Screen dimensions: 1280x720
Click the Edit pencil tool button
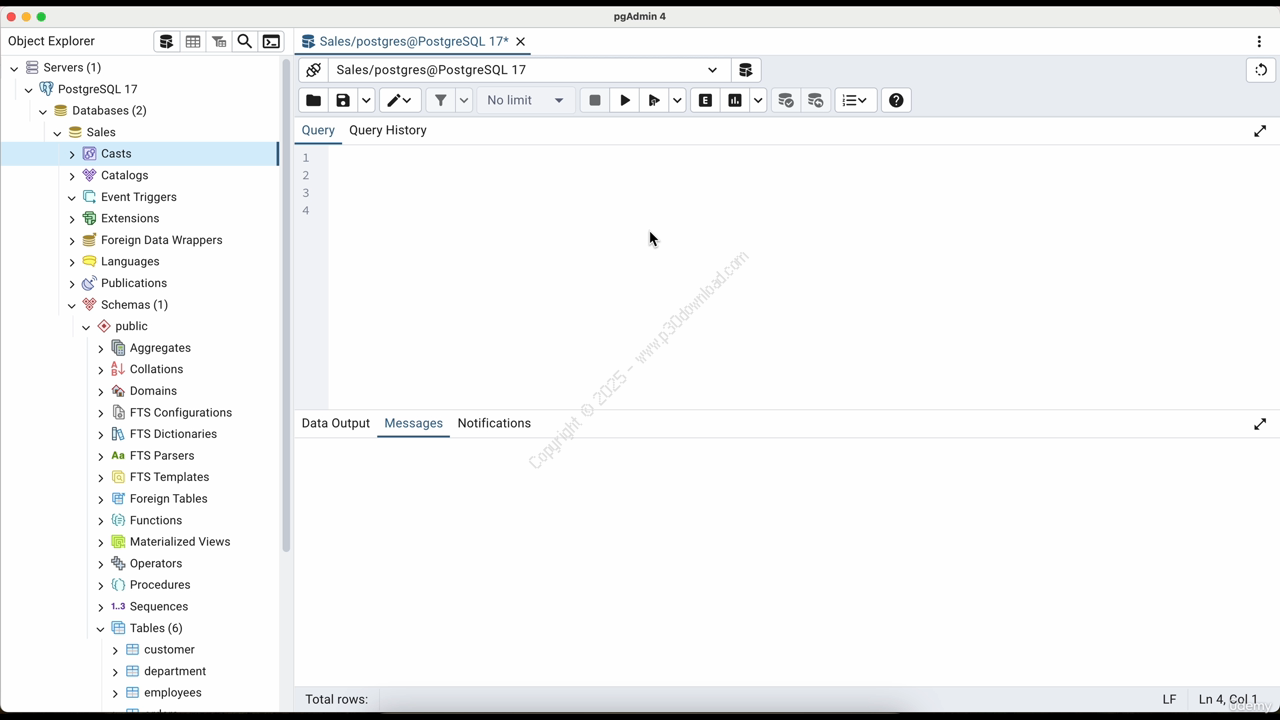[x=399, y=100]
